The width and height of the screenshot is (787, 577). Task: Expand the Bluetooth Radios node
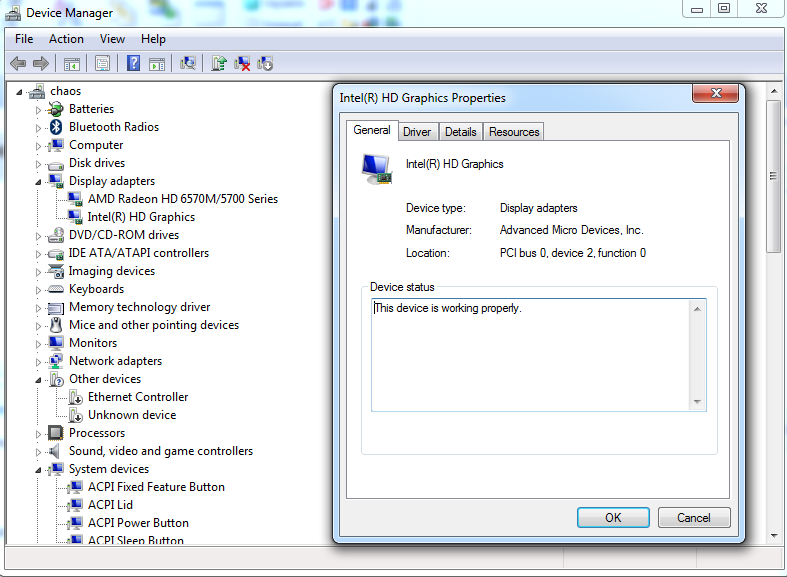click(38, 128)
